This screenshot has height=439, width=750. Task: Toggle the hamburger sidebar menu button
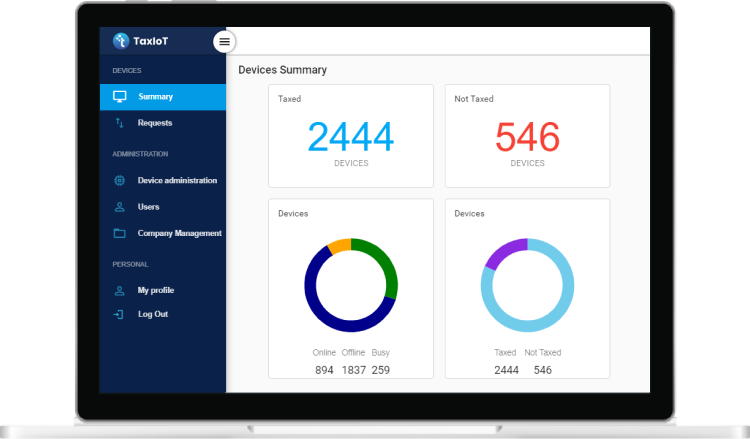pos(224,42)
